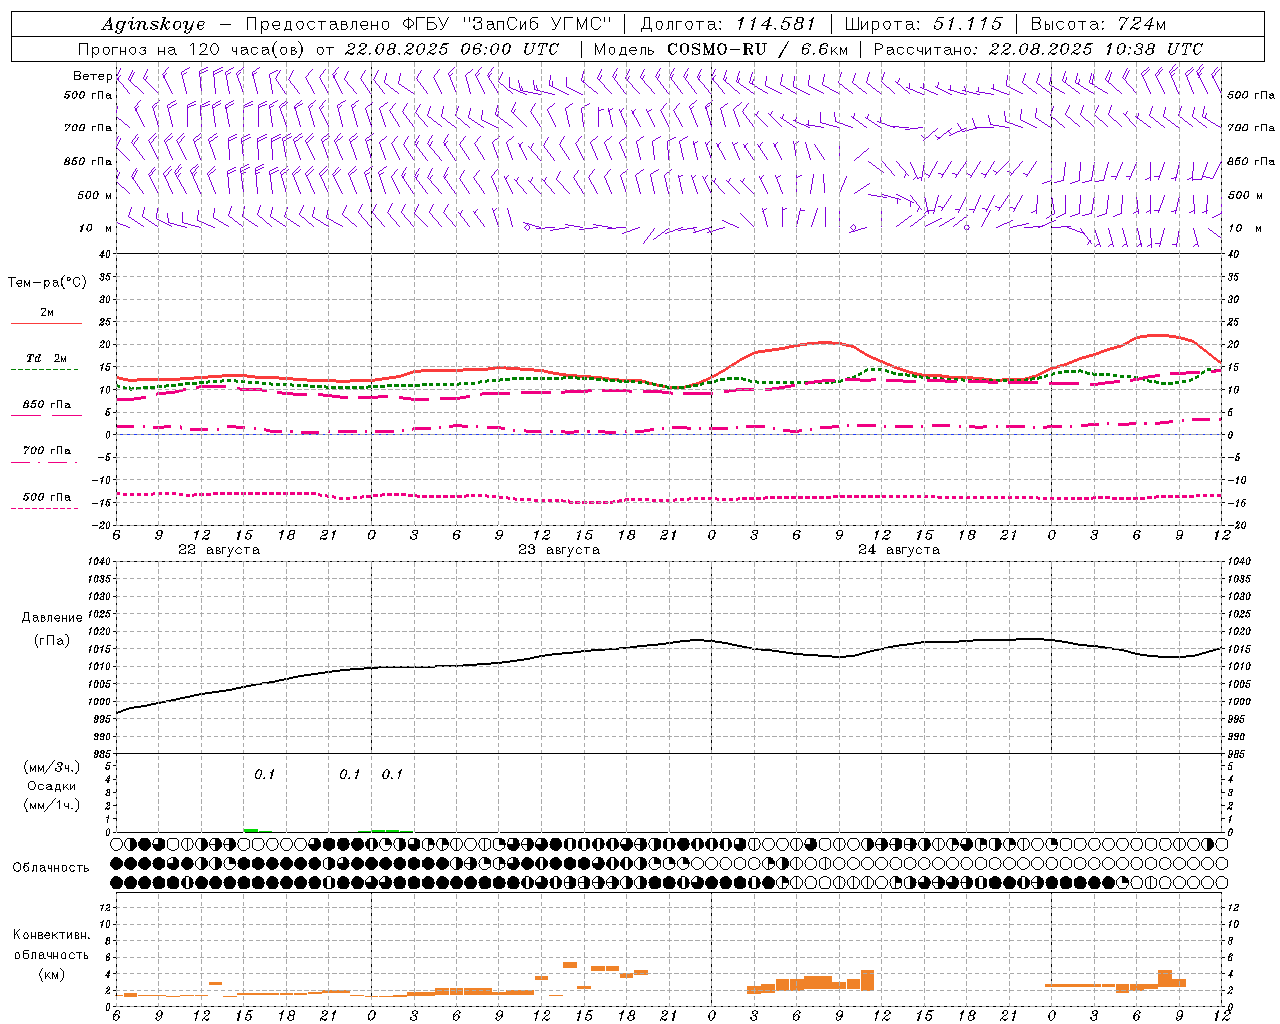Click the '22 августа' date label
The height and width of the screenshot is (1024, 1280).
pos(219,550)
